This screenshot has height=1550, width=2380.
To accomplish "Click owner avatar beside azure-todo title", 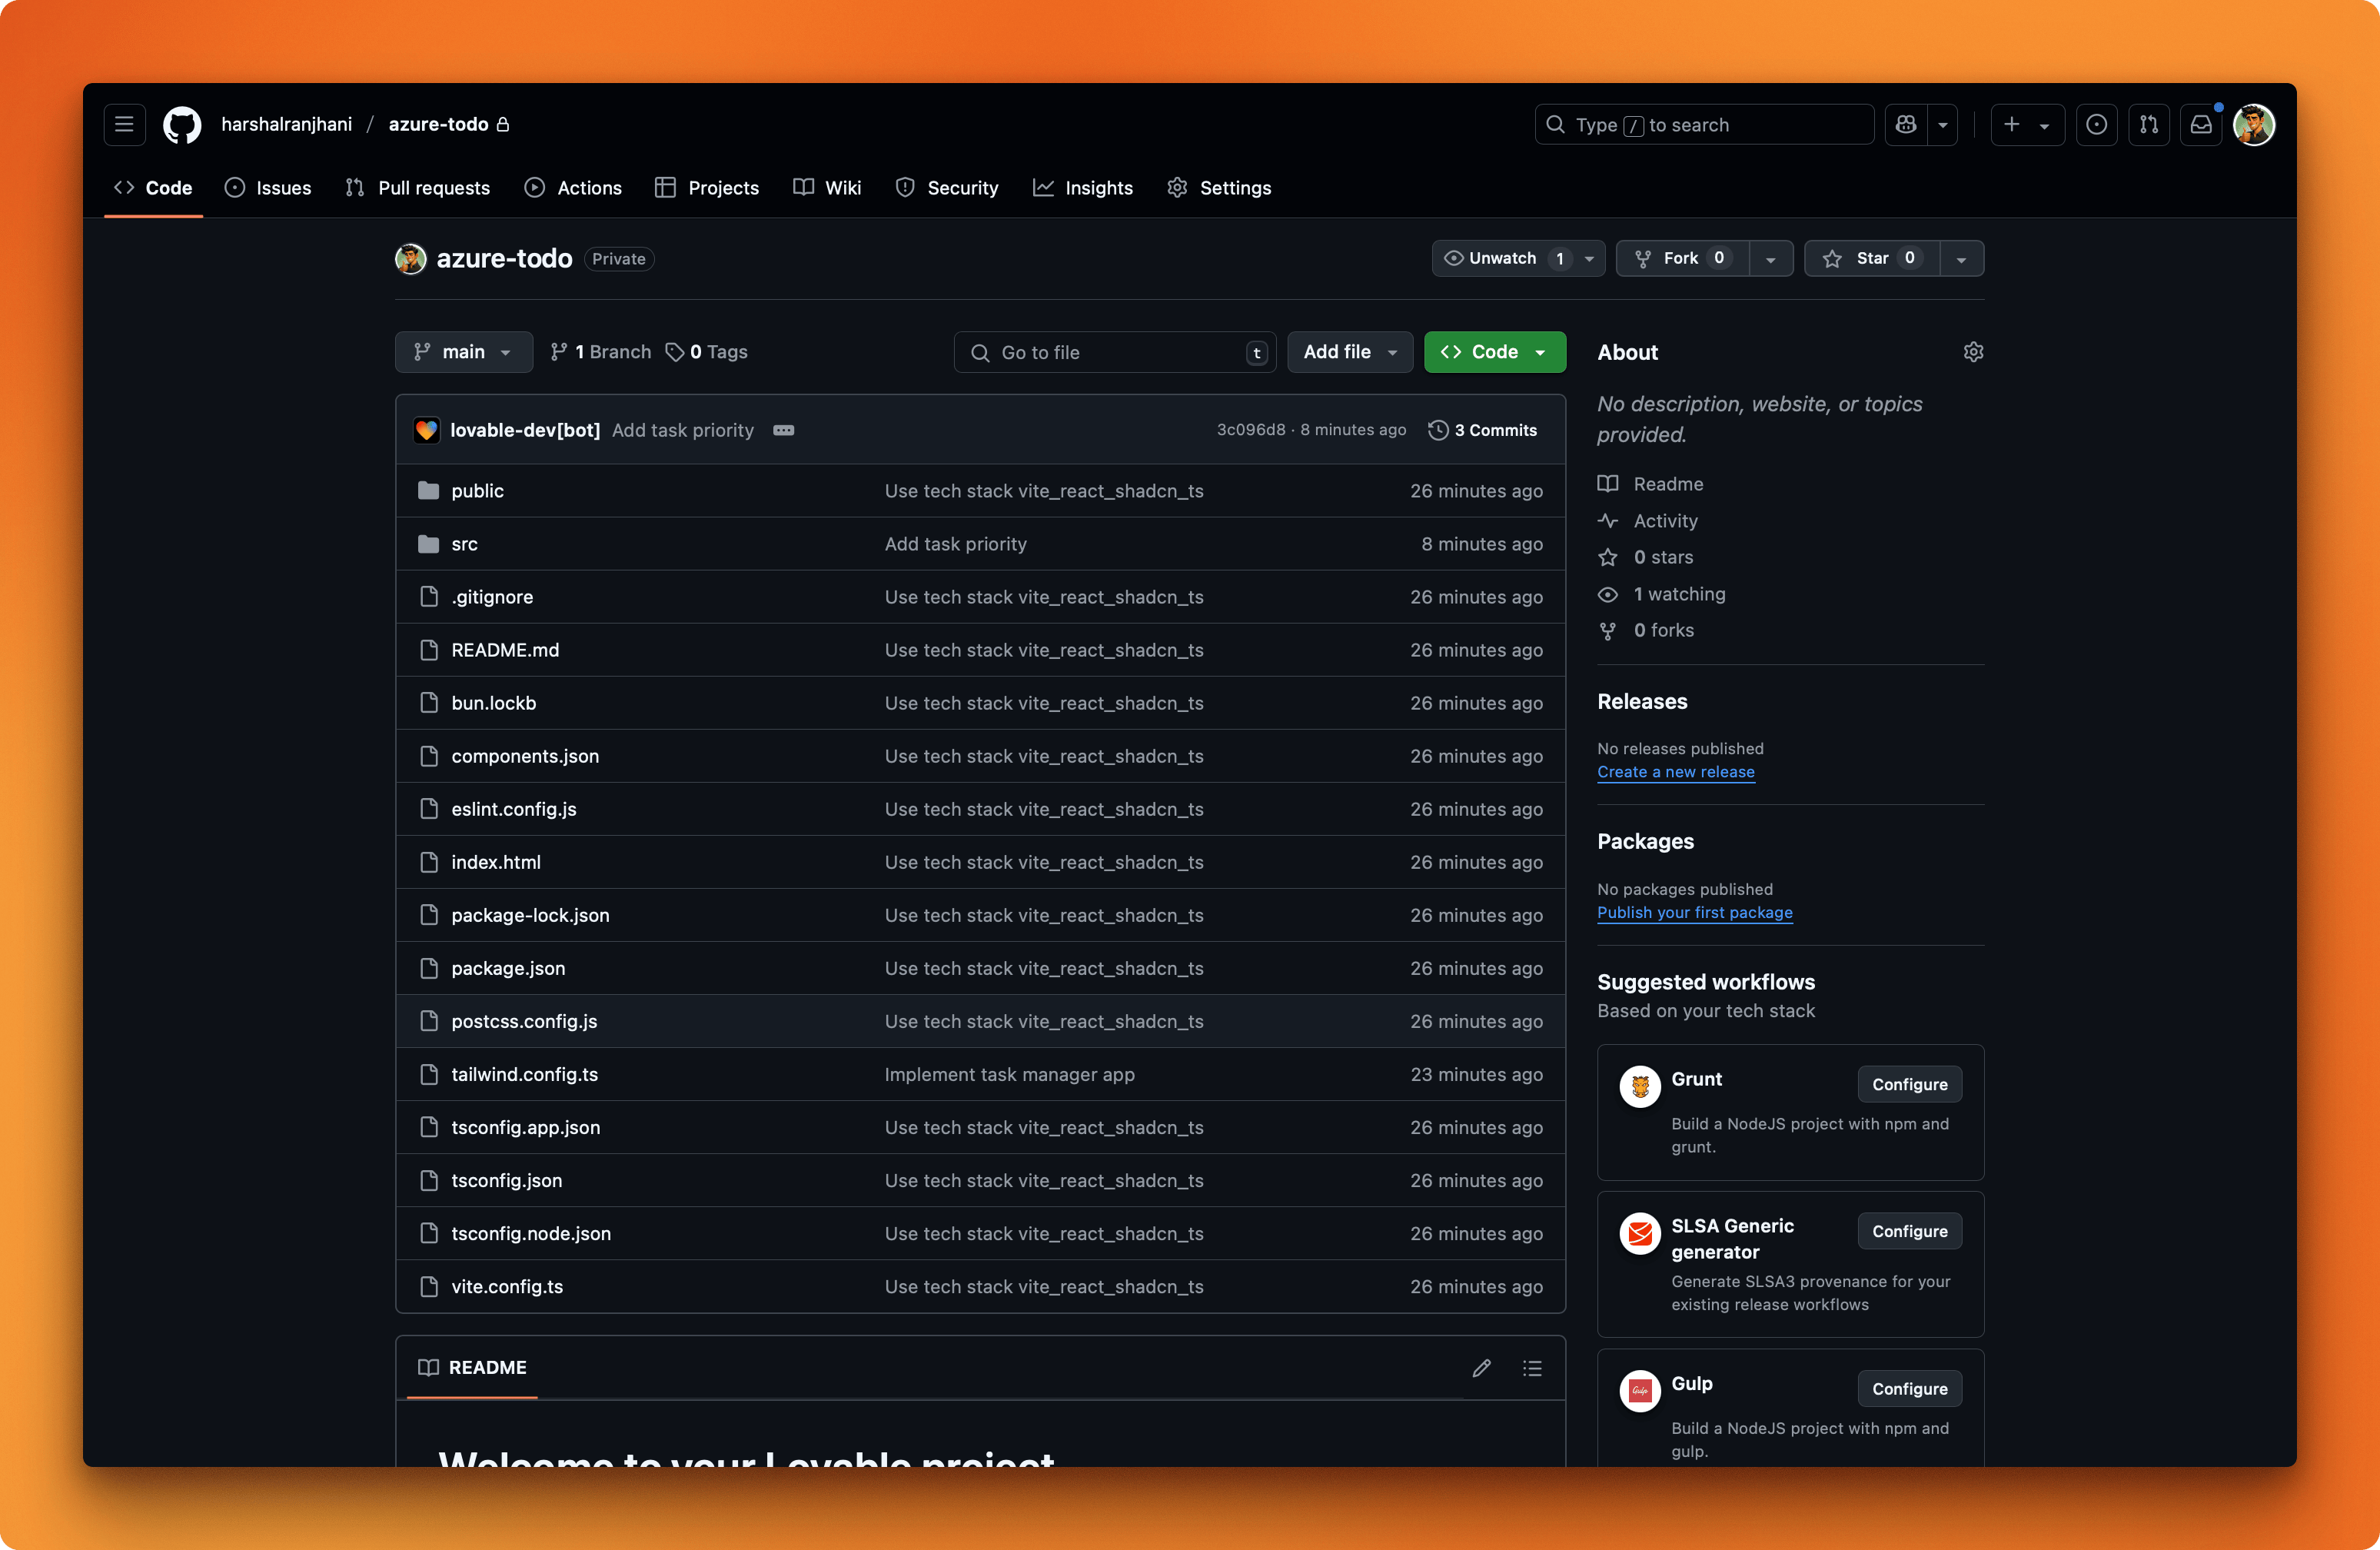I will [x=410, y=259].
